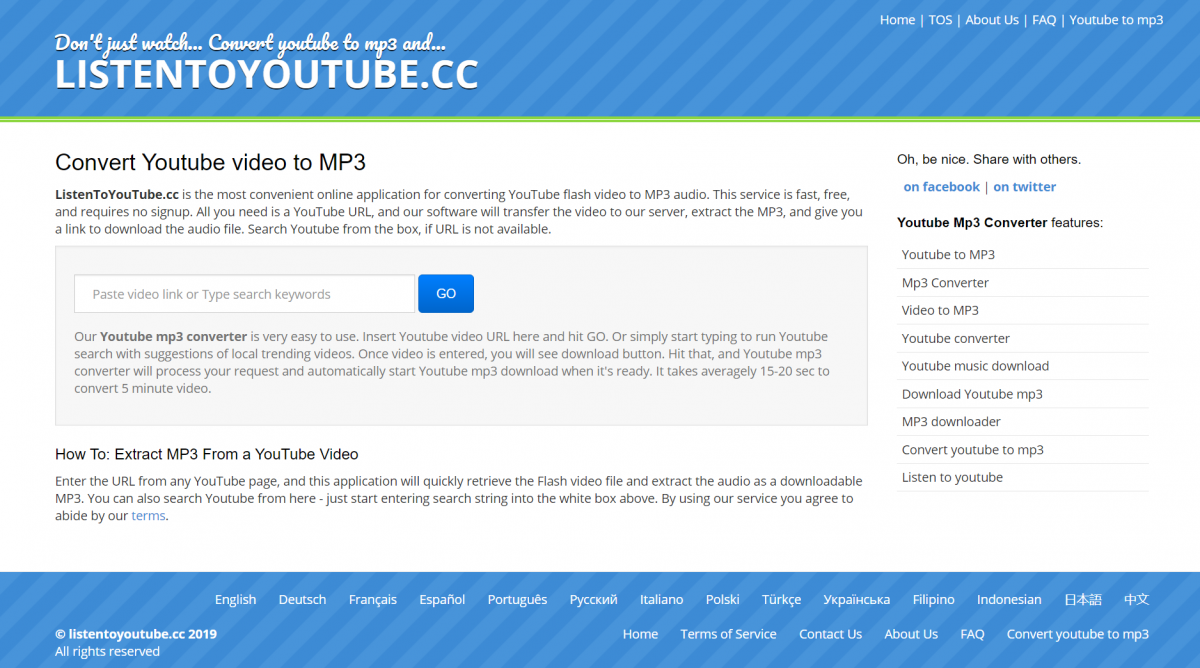The height and width of the screenshot is (668, 1200).
Task: Open the FAQ from top navigation
Action: (1043, 19)
